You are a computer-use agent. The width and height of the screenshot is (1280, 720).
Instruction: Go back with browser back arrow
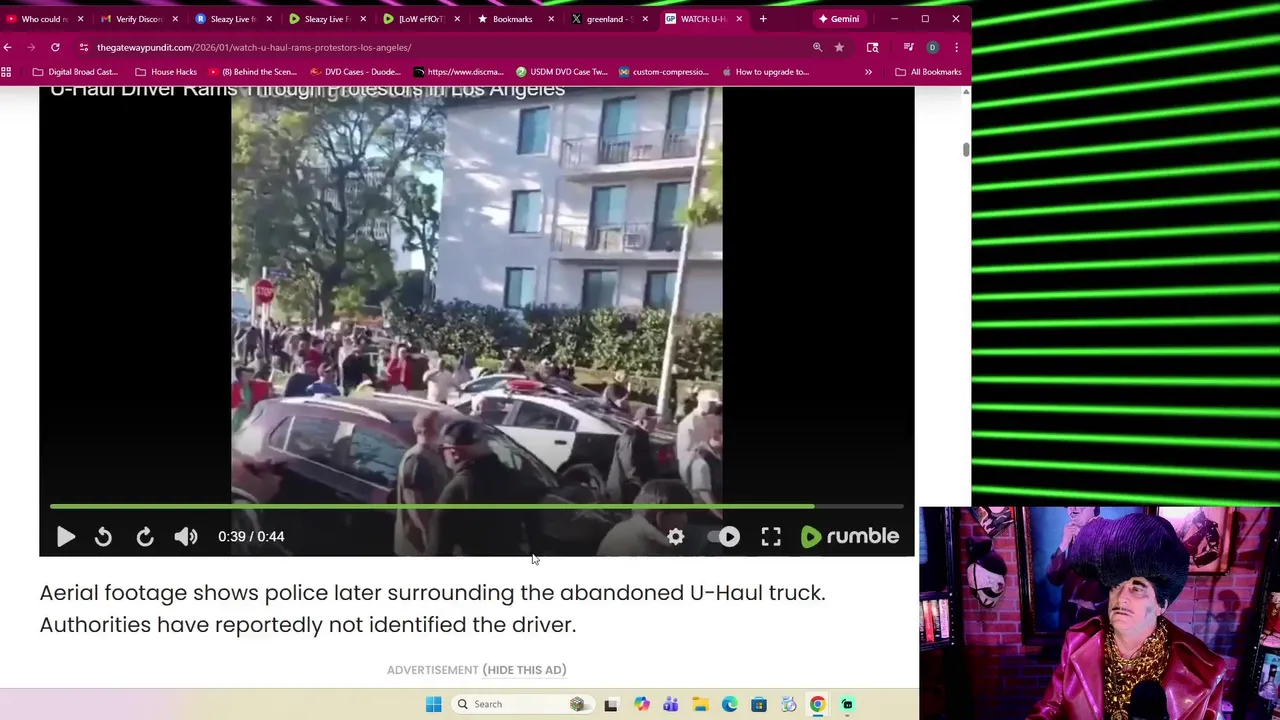pyautogui.click(x=8, y=47)
